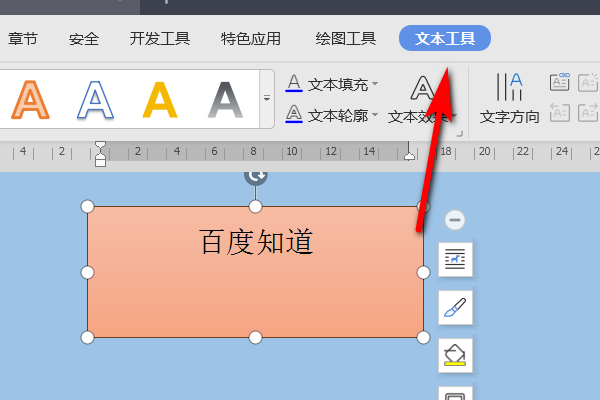Open text effects dialog launcher

click(460, 134)
